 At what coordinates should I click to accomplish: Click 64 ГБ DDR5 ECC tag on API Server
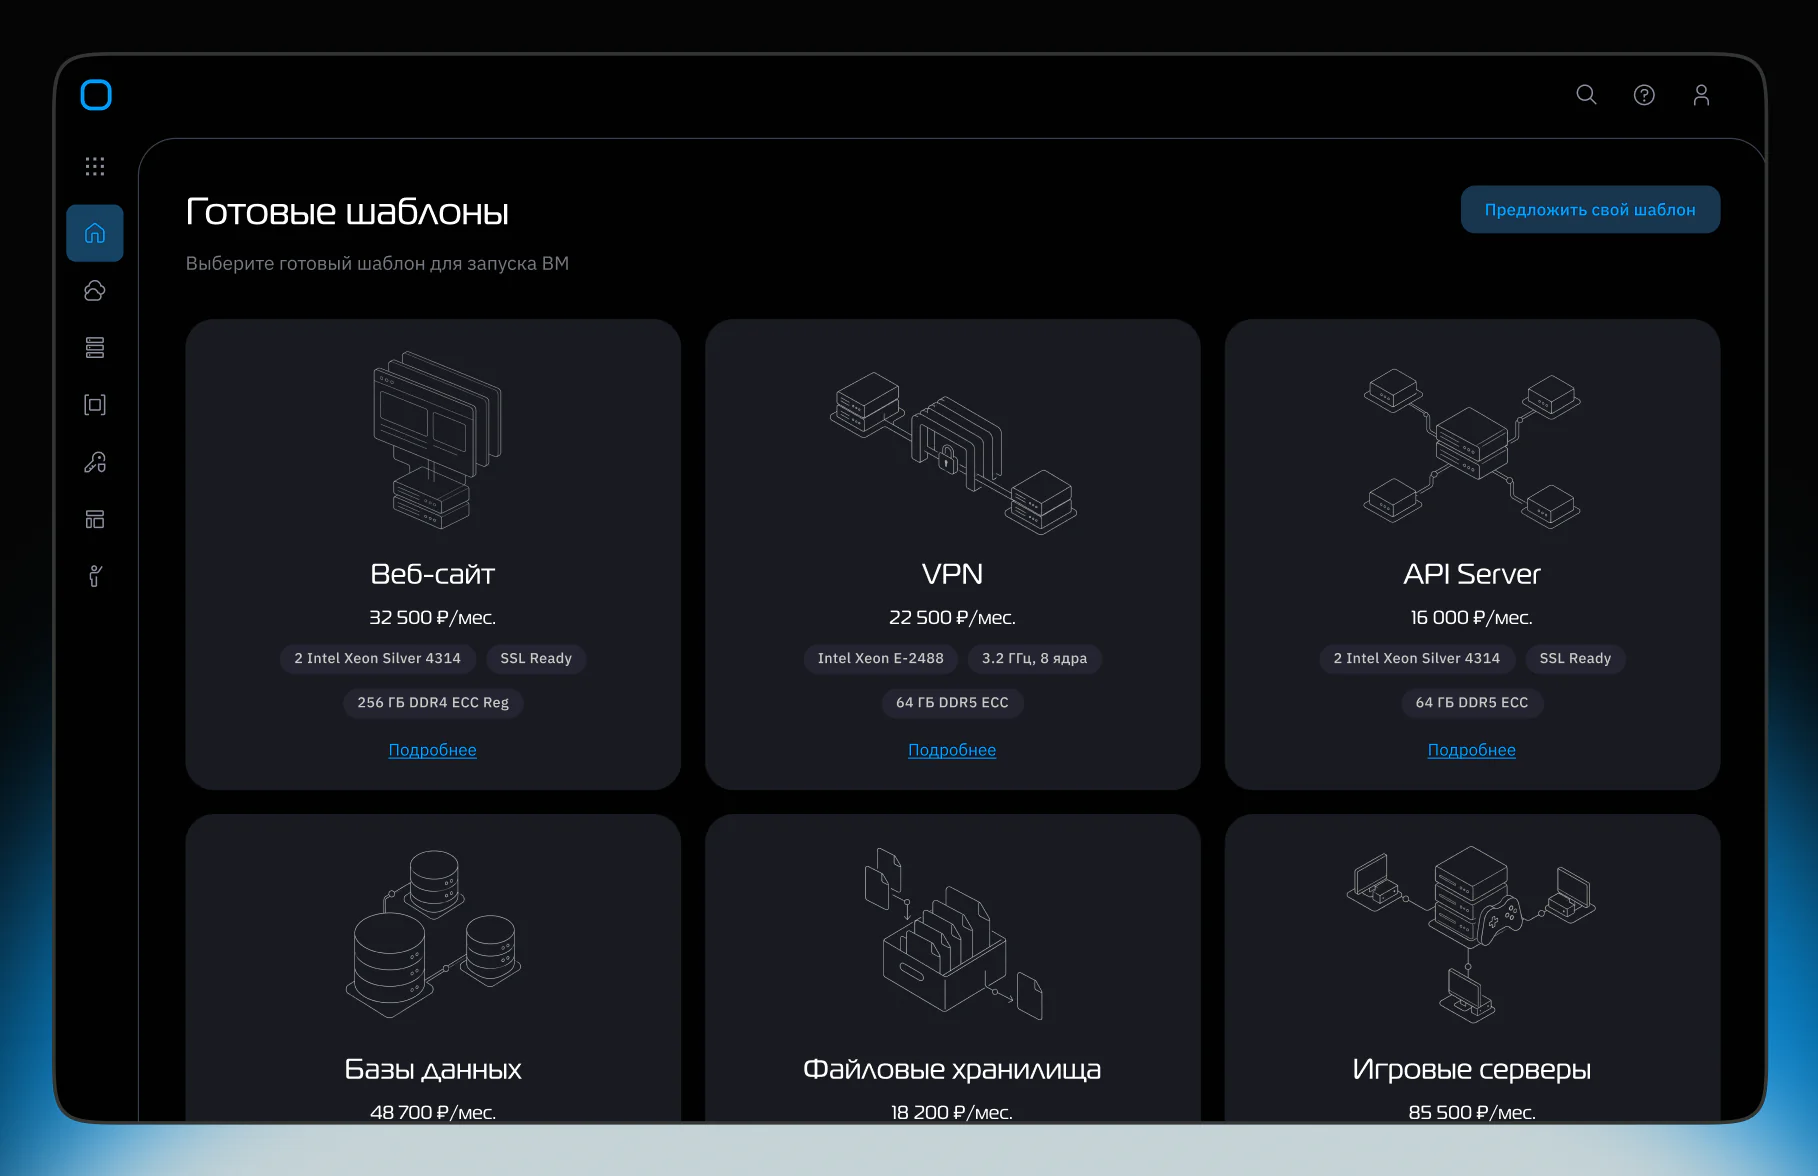pos(1472,703)
